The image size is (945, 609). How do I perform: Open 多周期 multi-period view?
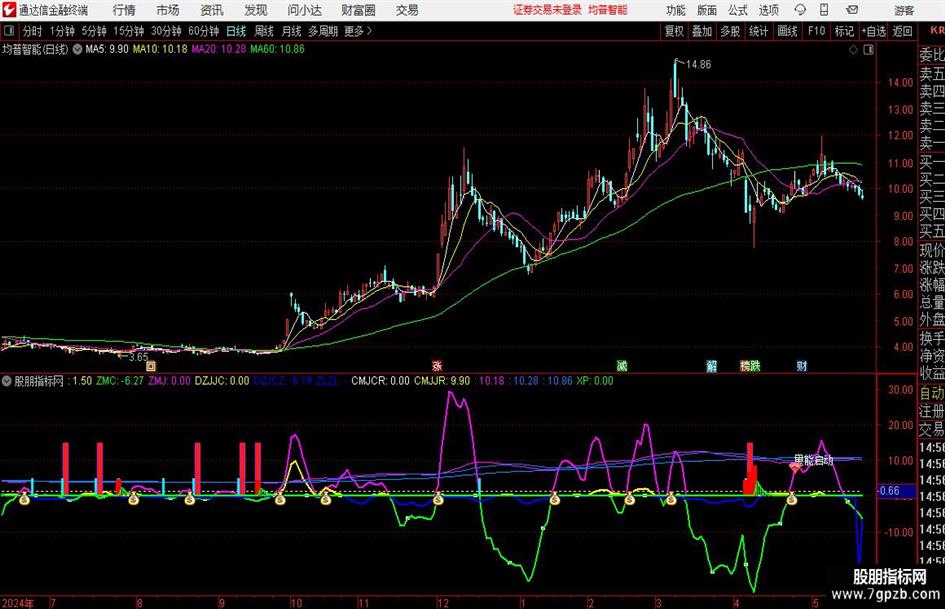pos(323,31)
